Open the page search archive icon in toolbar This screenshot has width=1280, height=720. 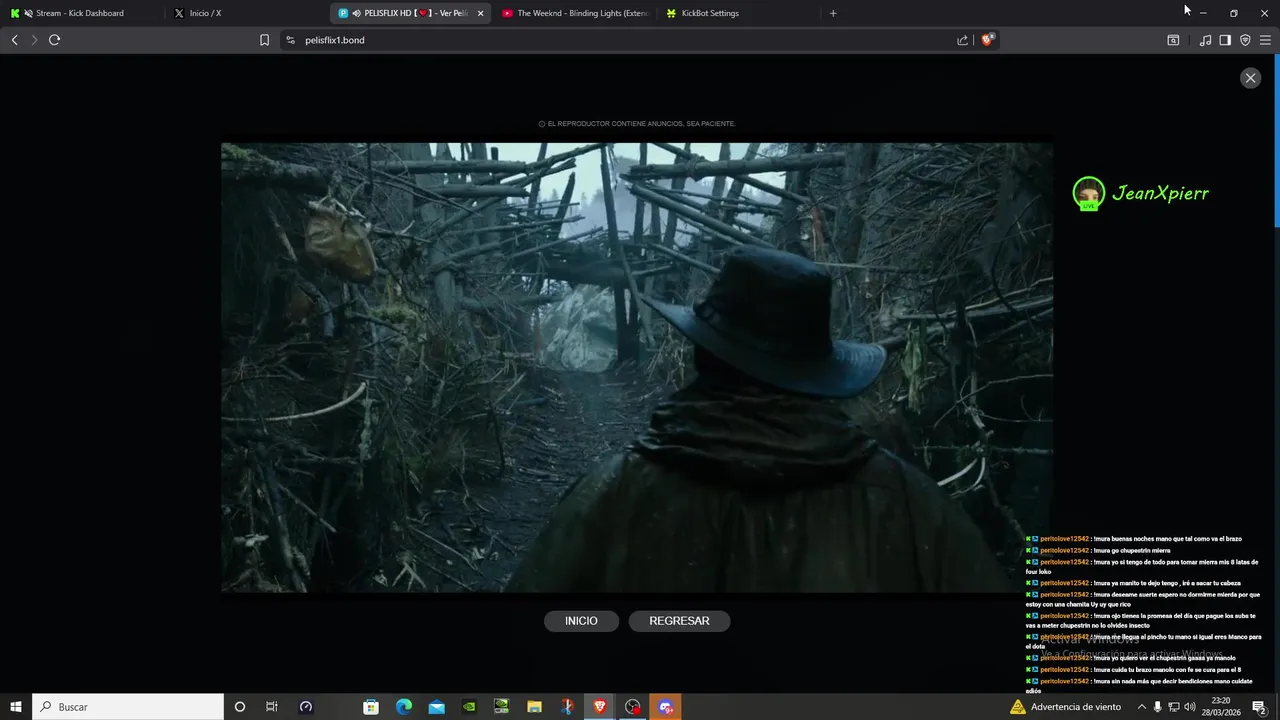coord(1173,40)
